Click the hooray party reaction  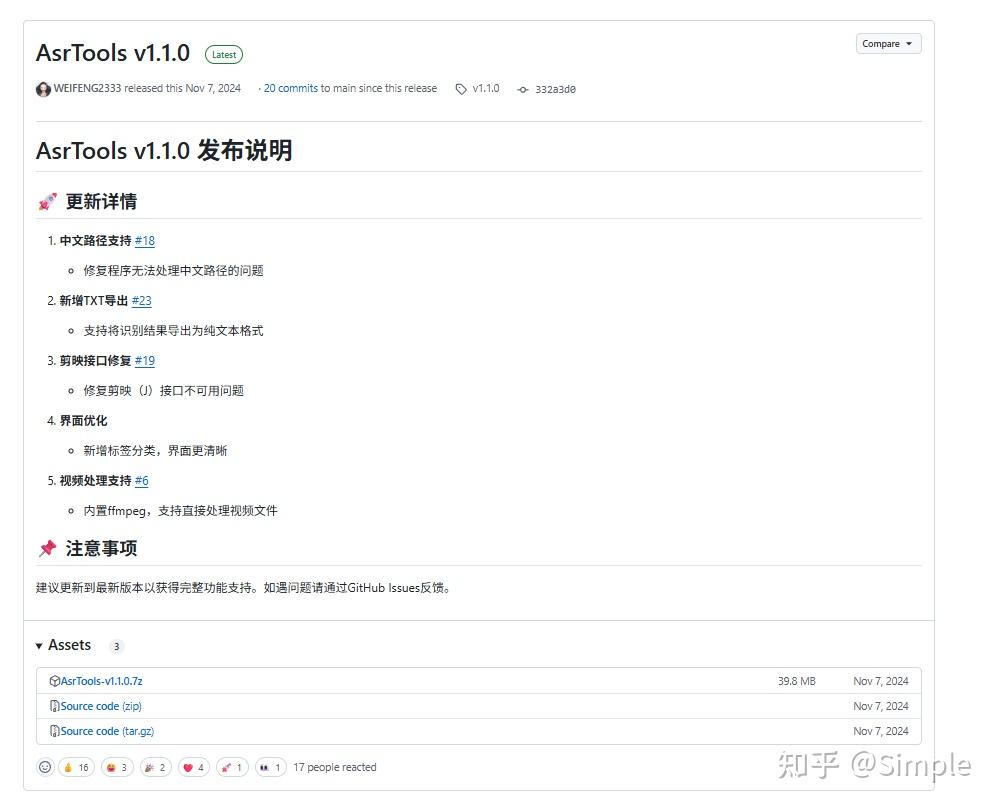(154, 767)
